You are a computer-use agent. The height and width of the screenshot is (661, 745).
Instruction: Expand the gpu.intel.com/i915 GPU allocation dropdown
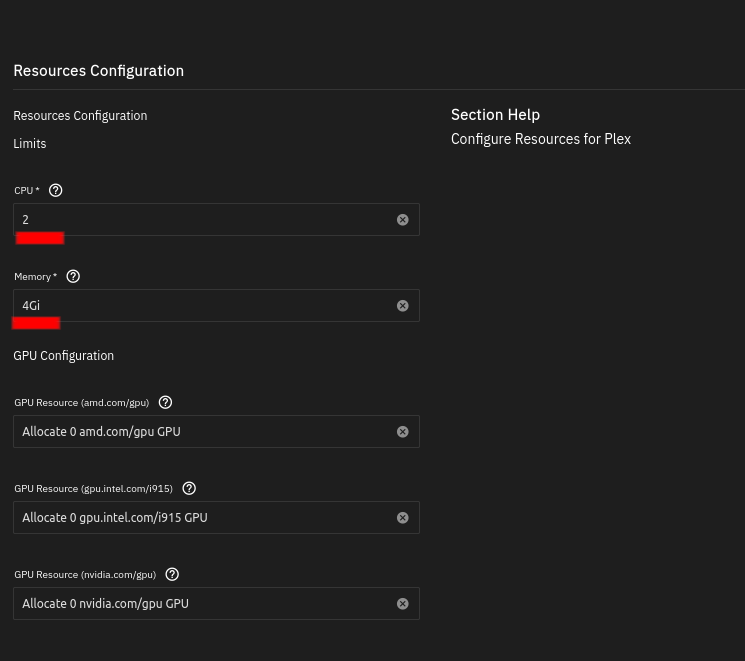(200, 518)
